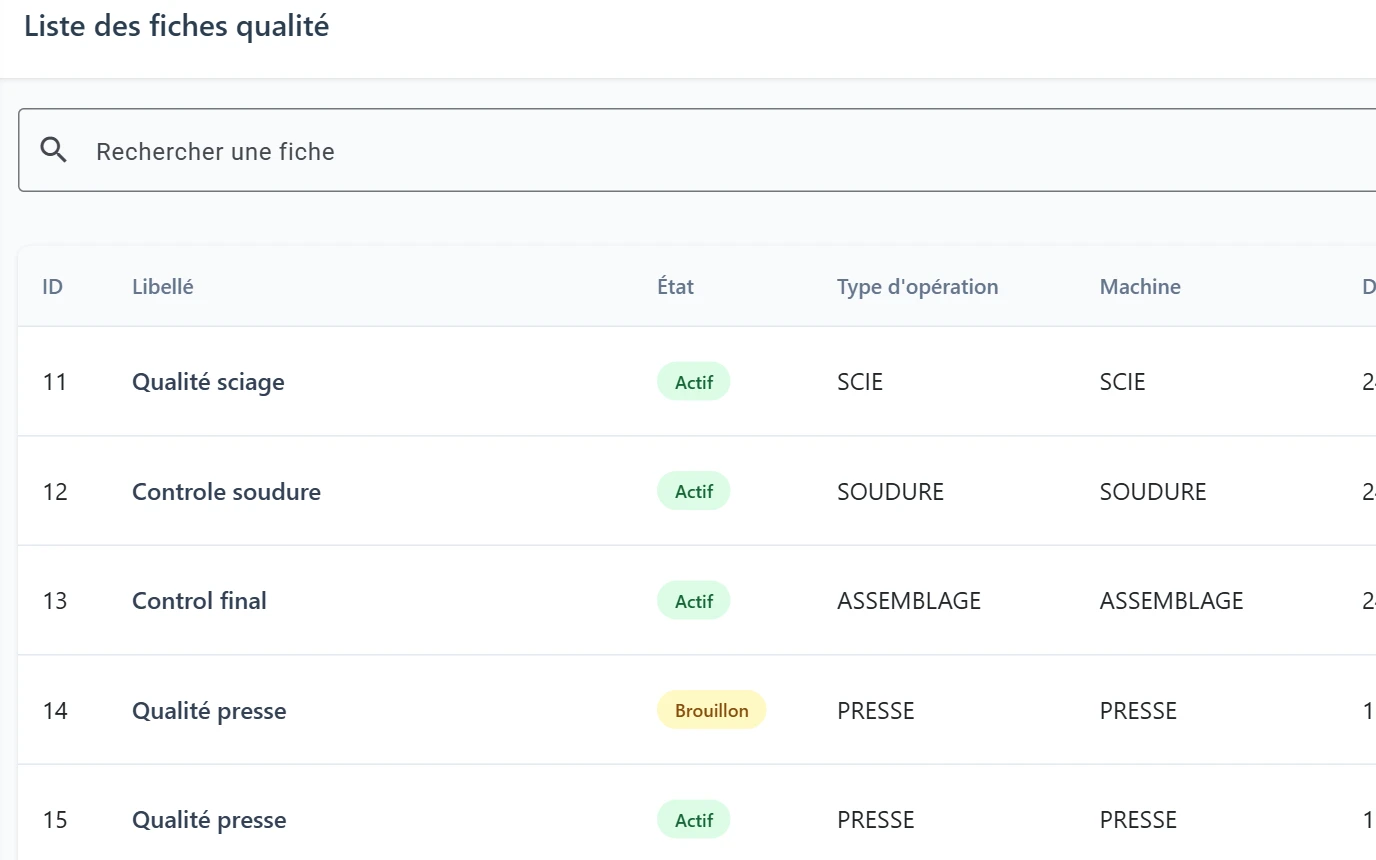Click the Actif badge for Qualité sciage

click(694, 382)
